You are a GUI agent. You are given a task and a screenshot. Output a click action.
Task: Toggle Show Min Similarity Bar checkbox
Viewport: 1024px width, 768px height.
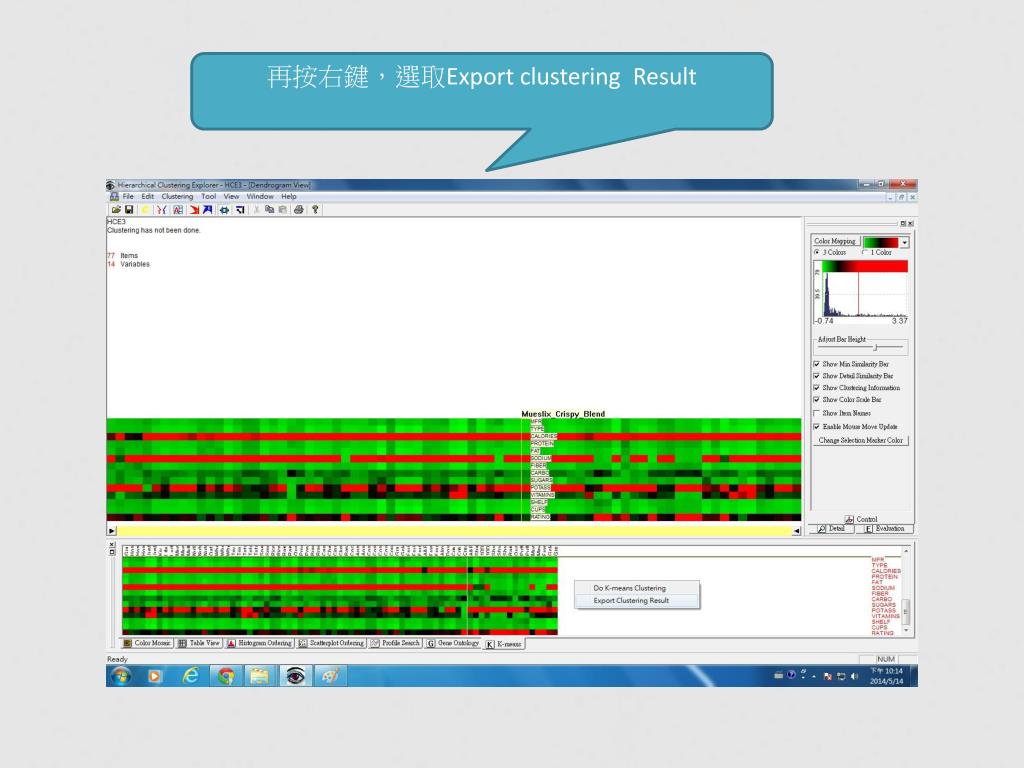point(816,364)
